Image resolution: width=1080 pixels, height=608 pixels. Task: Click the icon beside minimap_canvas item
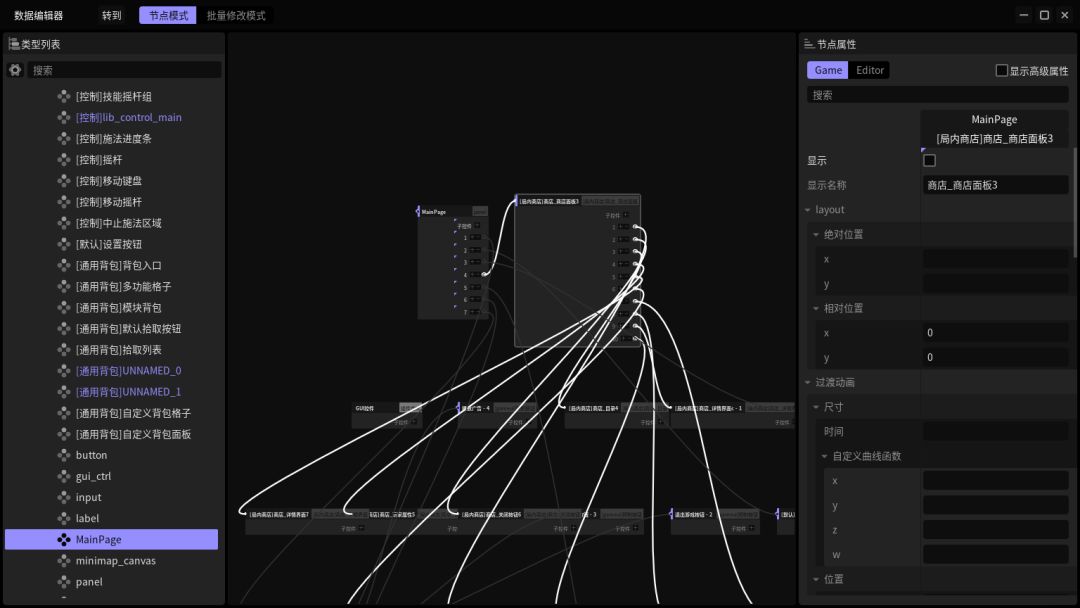pyautogui.click(x=64, y=560)
